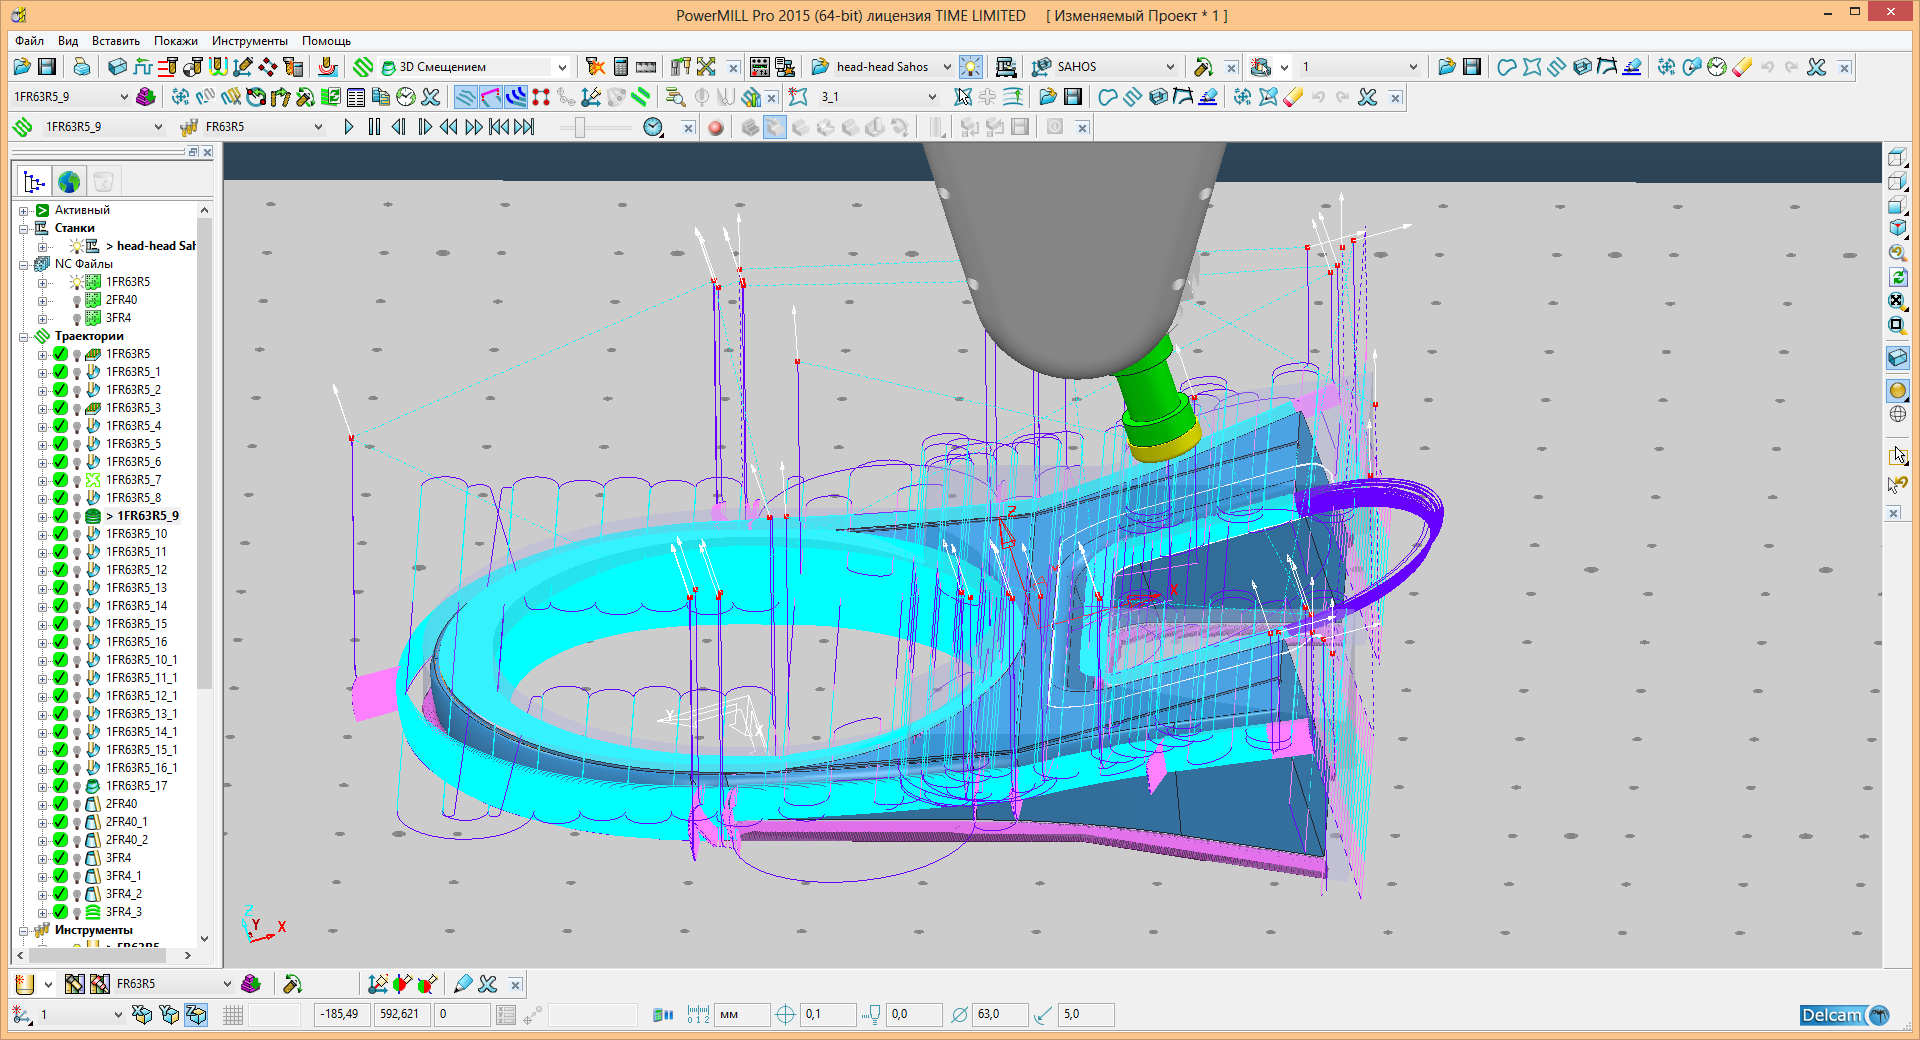The height and width of the screenshot is (1040, 1920).
Task: Toggle green check for 1FR63R5_4 toolpath
Action: point(61,426)
